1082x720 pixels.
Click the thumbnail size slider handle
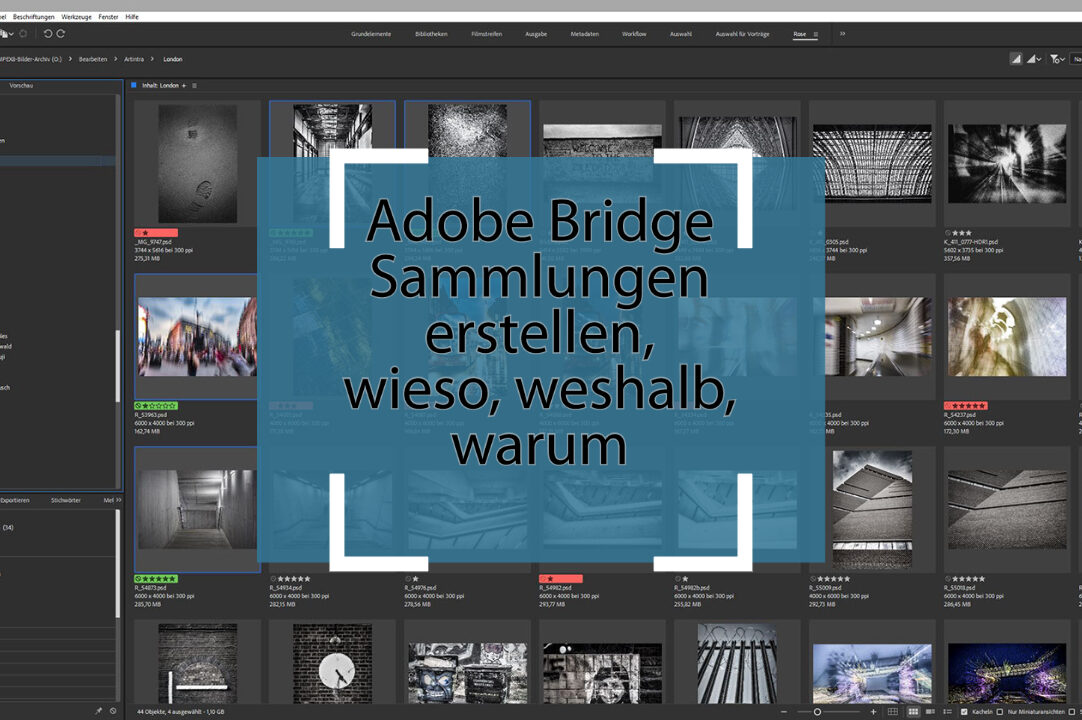coord(817,712)
